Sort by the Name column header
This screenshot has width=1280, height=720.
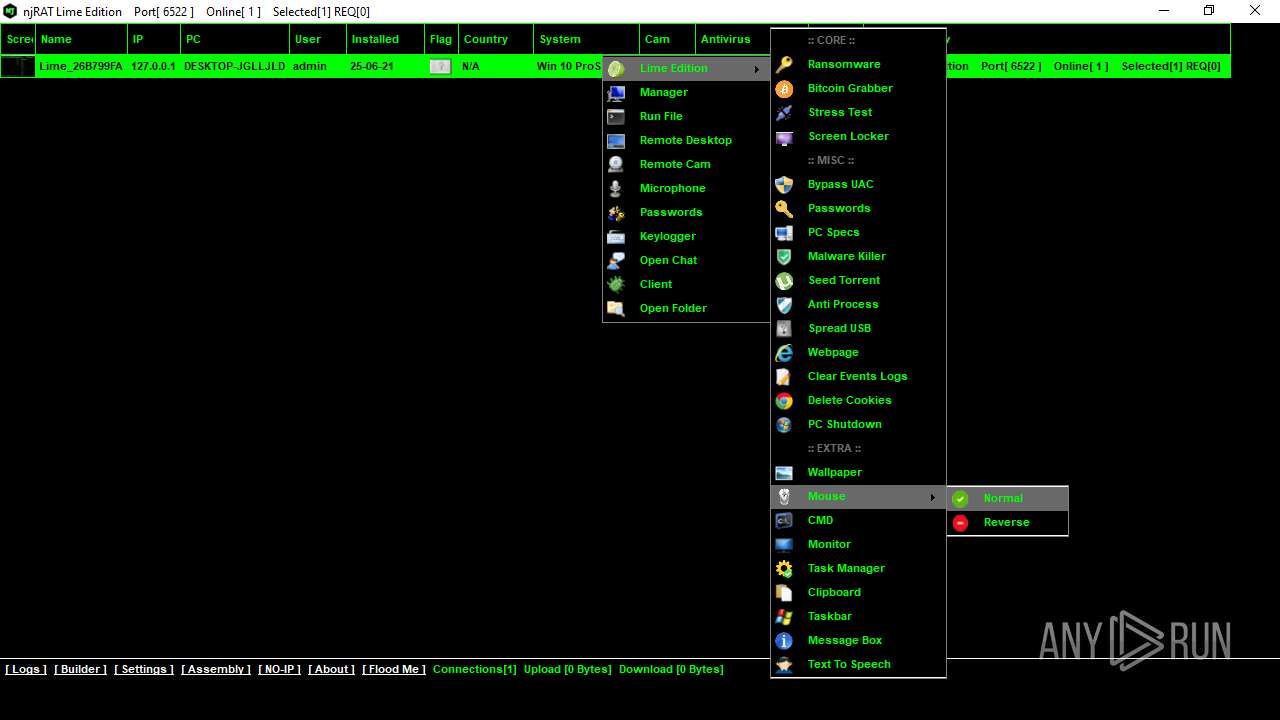tap(82, 39)
